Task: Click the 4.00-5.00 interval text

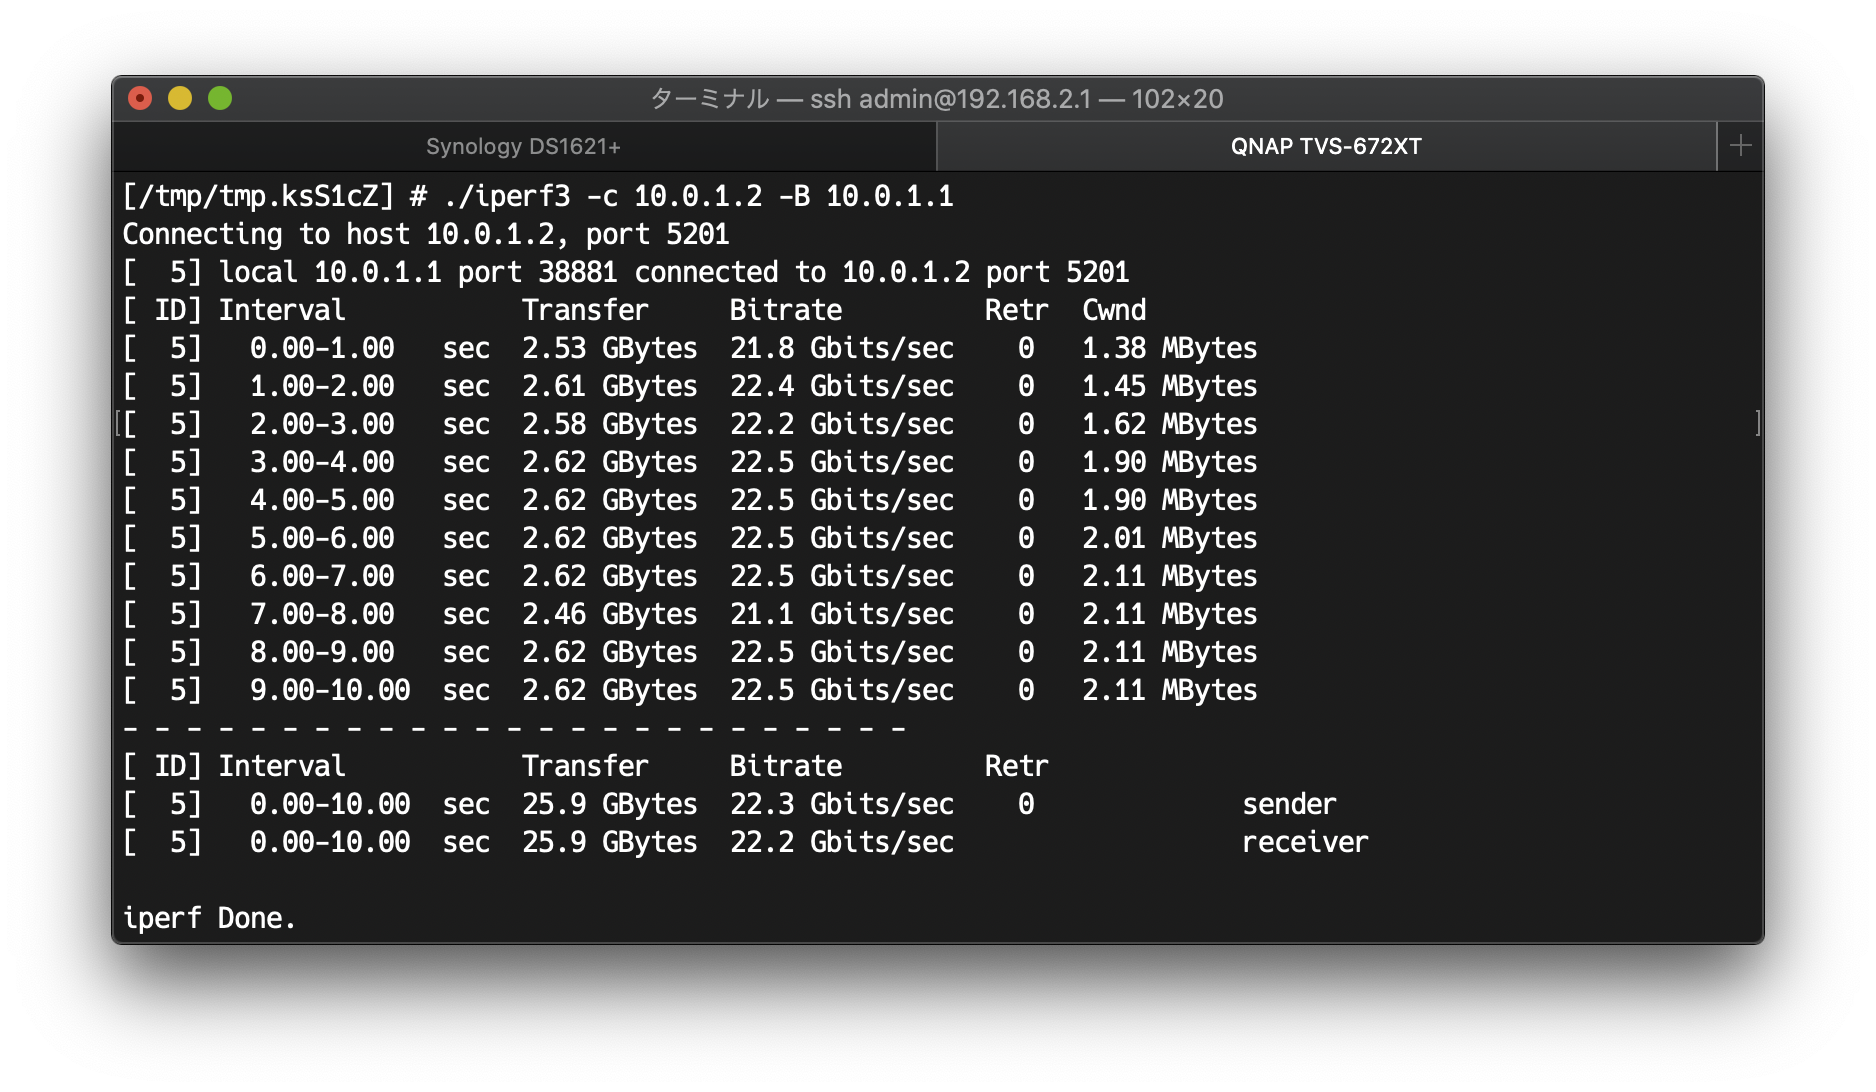Action: pos(322,500)
